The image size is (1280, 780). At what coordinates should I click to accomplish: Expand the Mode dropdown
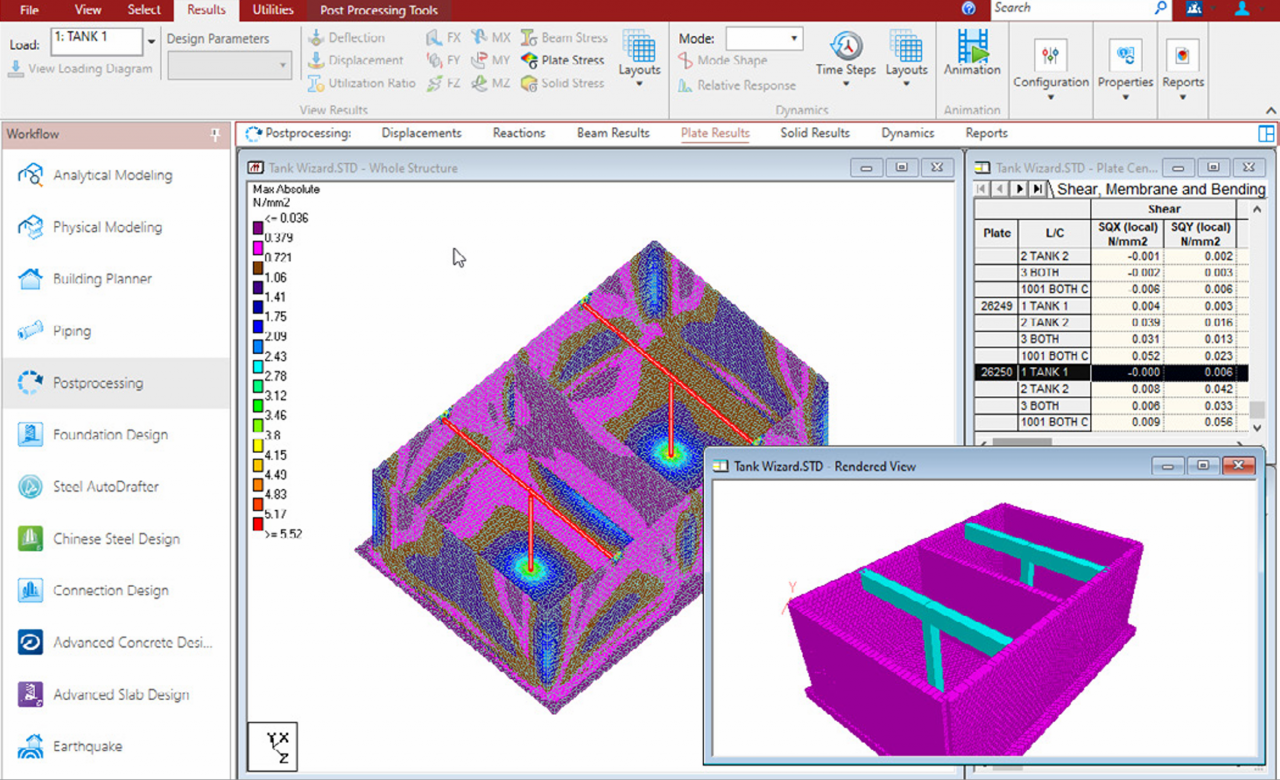pos(795,39)
